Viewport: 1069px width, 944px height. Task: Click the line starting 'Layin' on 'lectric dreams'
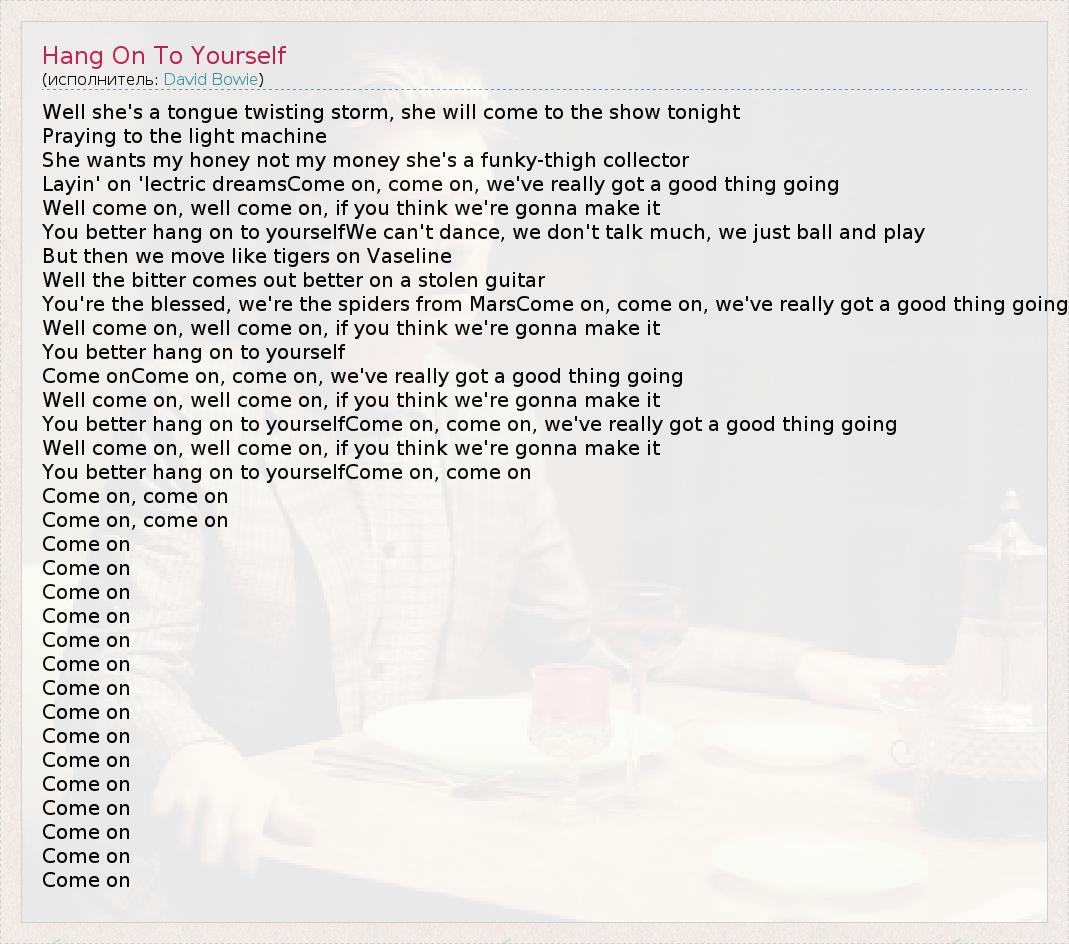pyautogui.click(x=440, y=184)
